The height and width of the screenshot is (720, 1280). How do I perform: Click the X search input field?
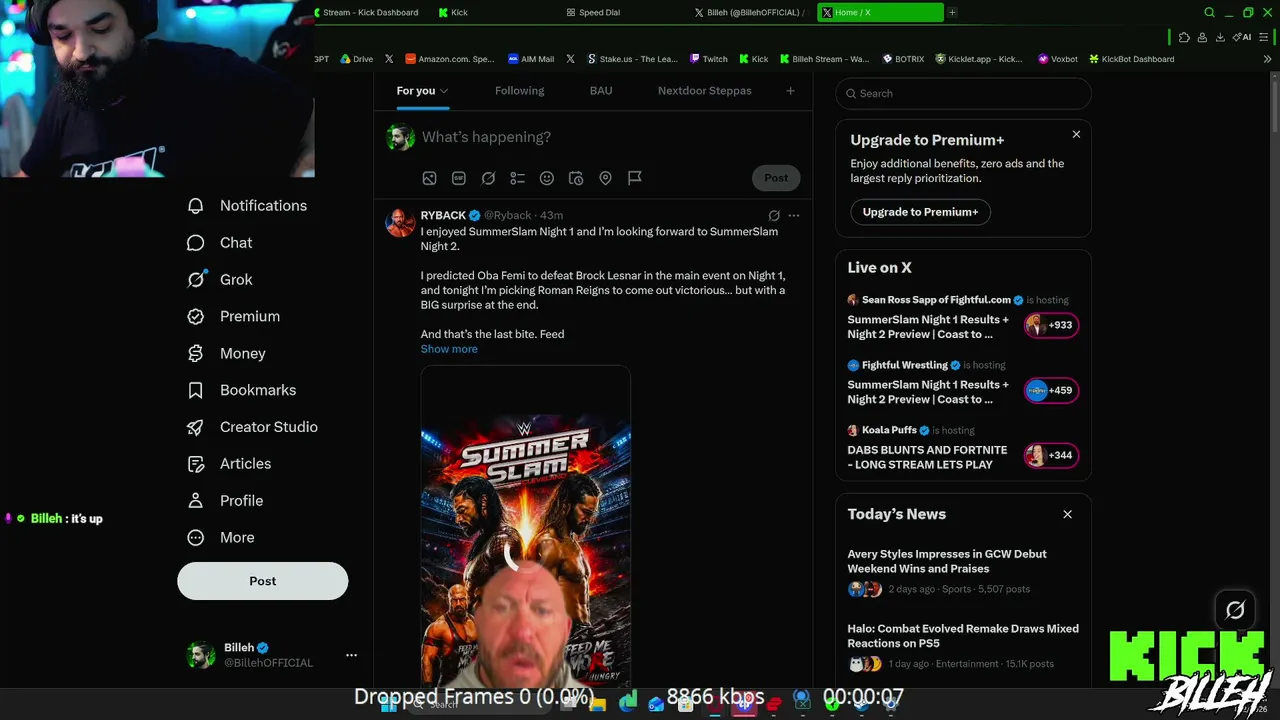tap(963, 93)
